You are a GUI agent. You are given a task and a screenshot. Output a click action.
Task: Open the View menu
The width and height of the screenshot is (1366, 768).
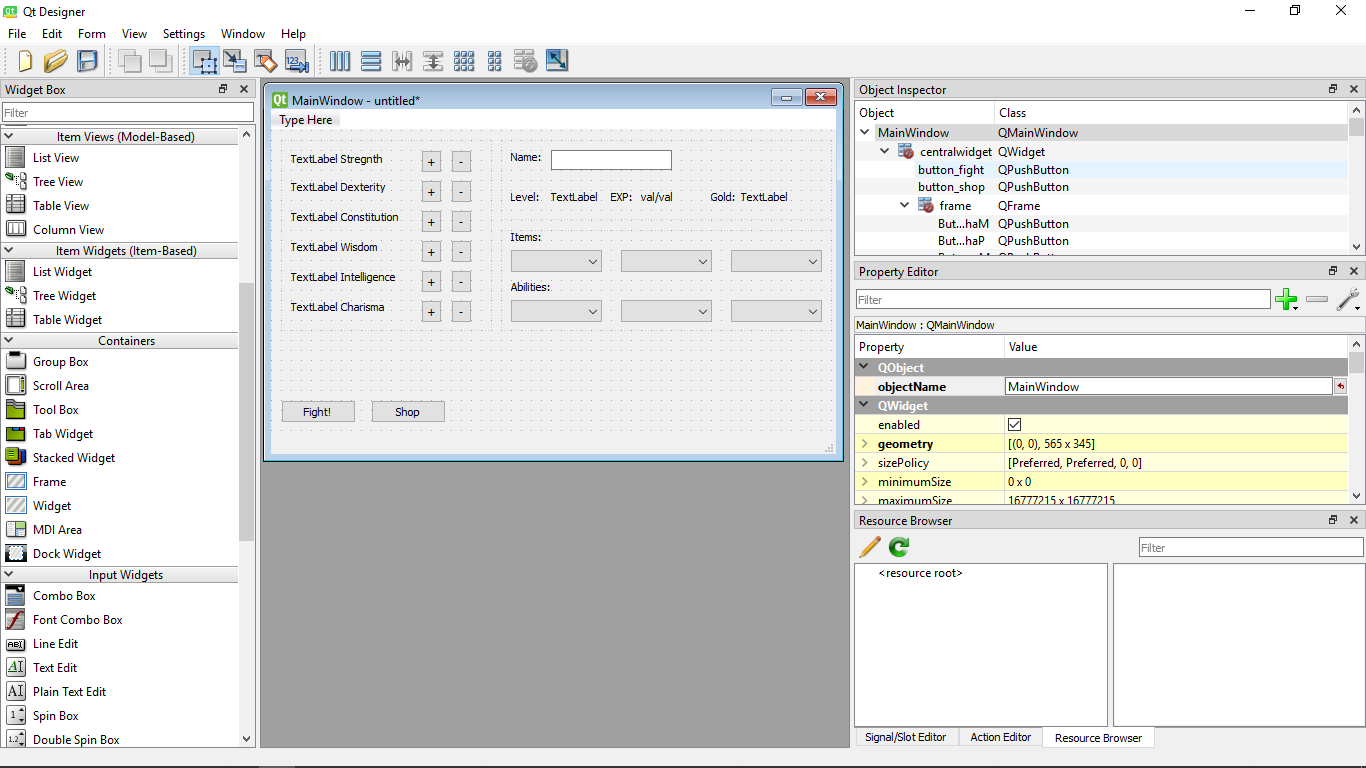(135, 34)
